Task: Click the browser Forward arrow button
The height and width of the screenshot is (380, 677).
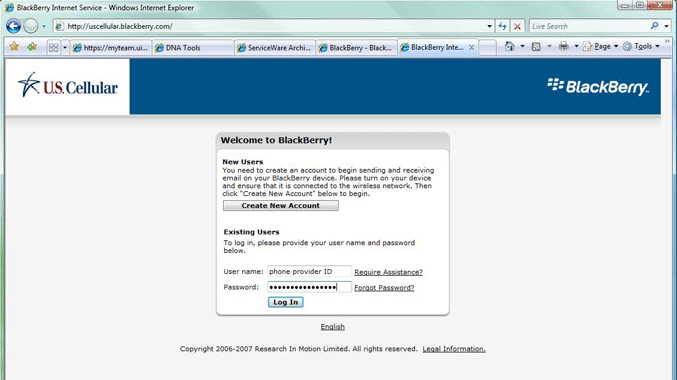Action: pyautogui.click(x=31, y=26)
